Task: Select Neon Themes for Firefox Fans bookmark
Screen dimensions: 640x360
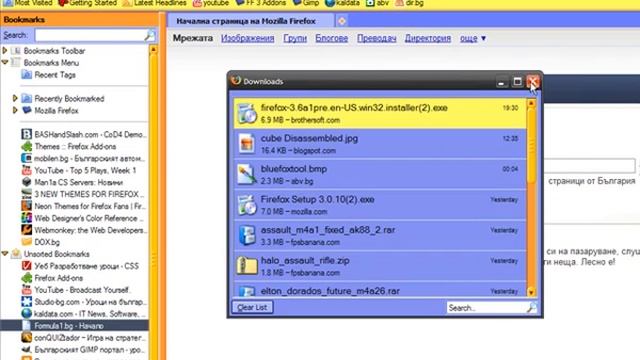Action: (84, 206)
